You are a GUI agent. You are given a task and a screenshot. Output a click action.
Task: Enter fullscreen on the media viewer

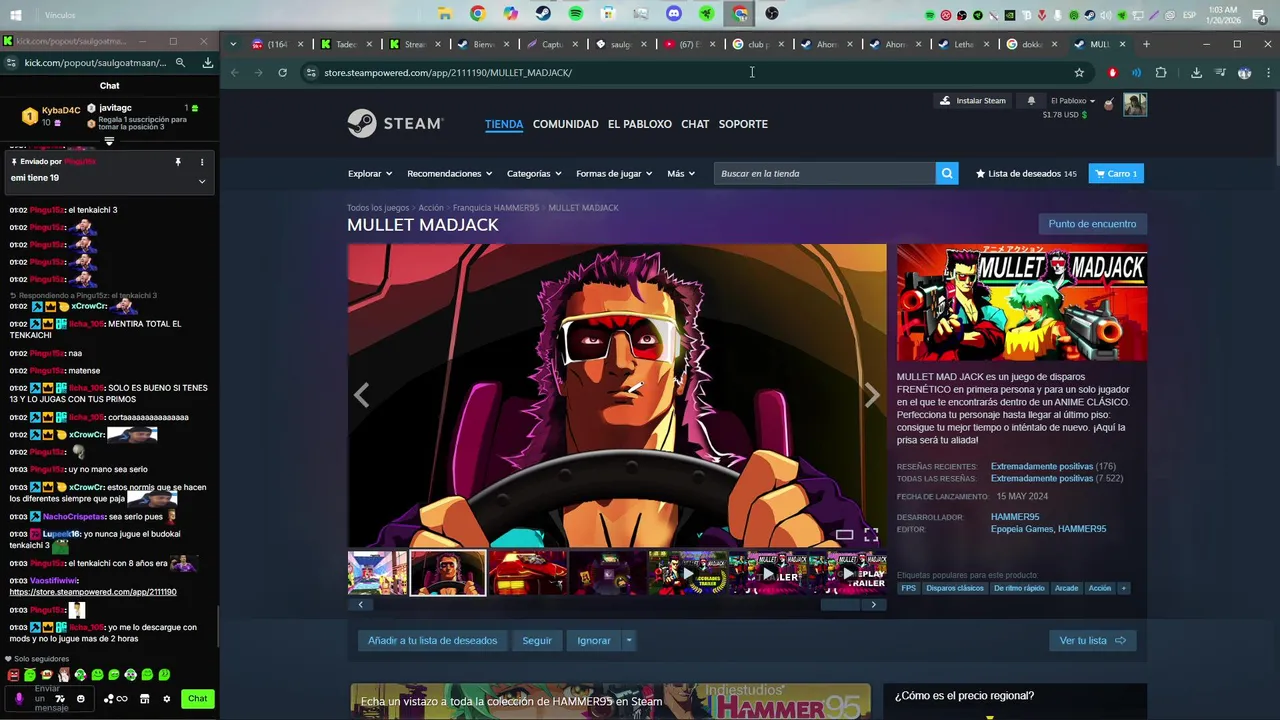871,535
